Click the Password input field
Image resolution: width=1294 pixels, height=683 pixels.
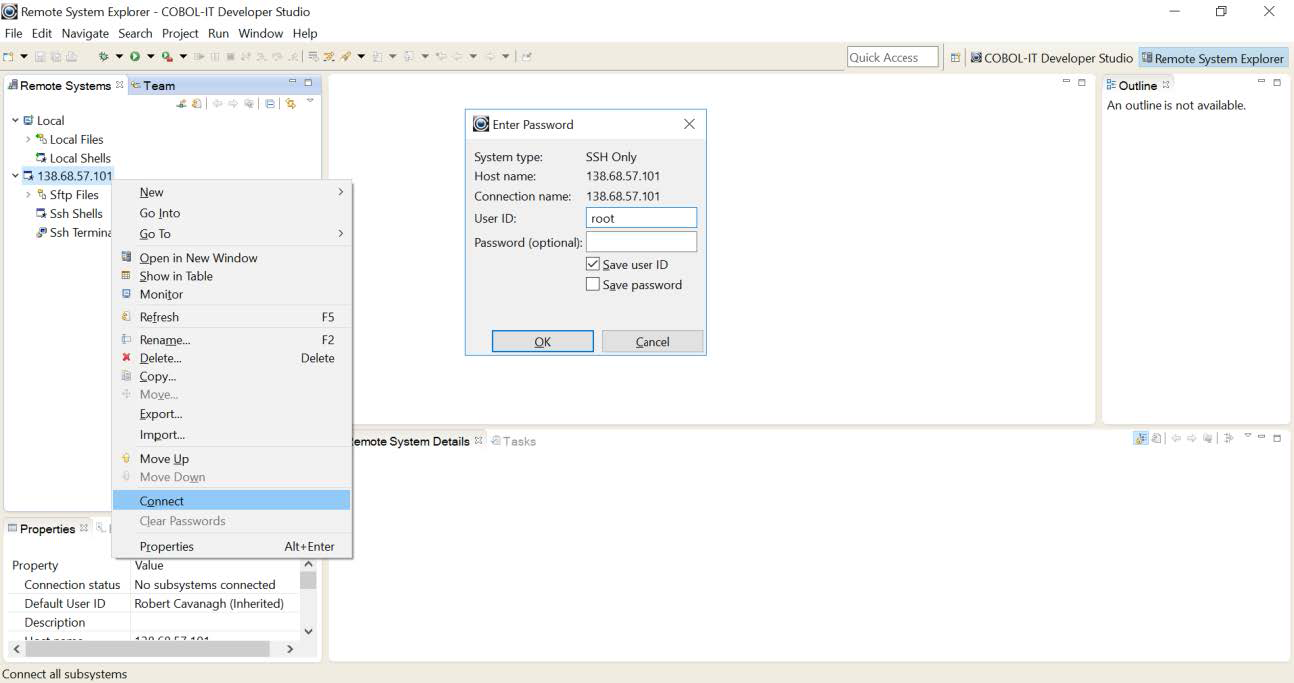click(x=641, y=242)
